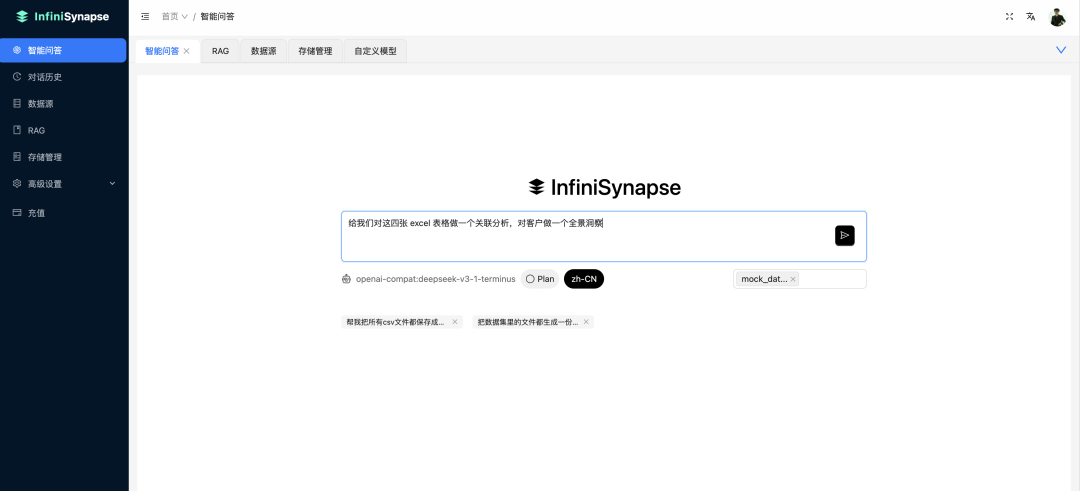Toggle the Plan mode radio

tap(539, 279)
